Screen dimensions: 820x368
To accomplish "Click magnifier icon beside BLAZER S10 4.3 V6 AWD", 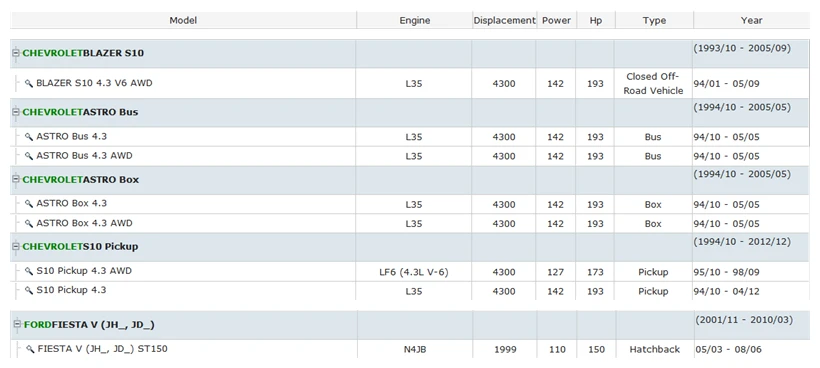I will pyautogui.click(x=29, y=83).
